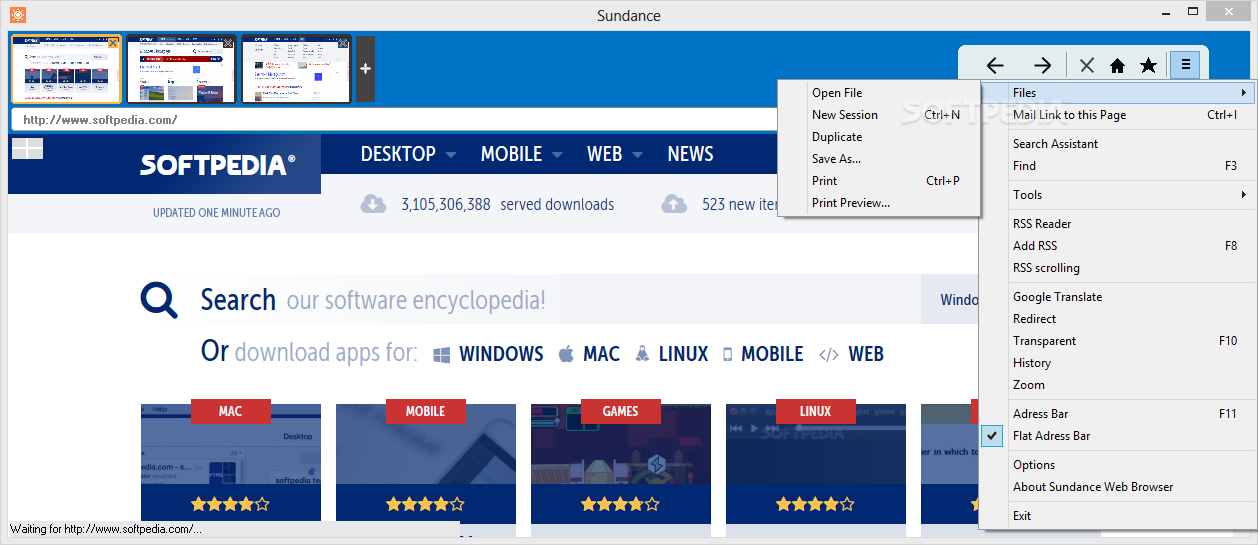Image resolution: width=1258 pixels, height=545 pixels.
Task: Focus the address bar with softpedia URL
Action: [x=395, y=120]
